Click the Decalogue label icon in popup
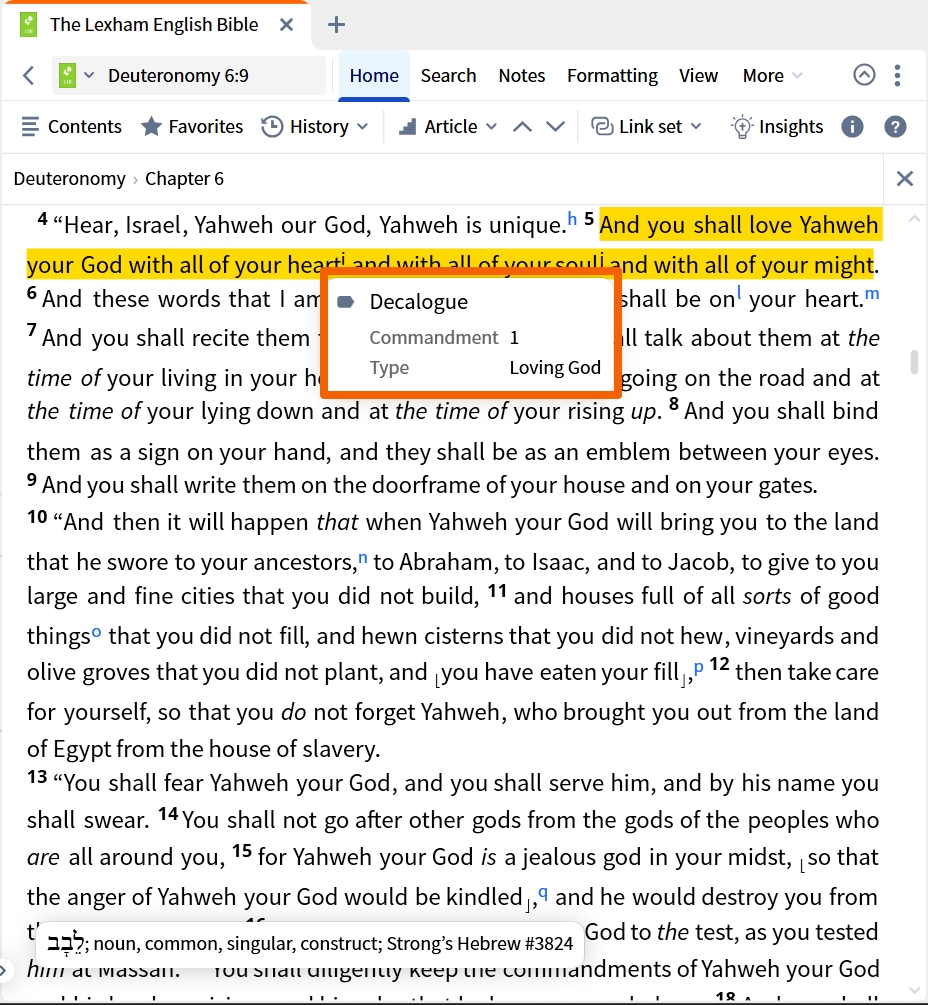Image resolution: width=928 pixels, height=1005 pixels. pos(345,302)
